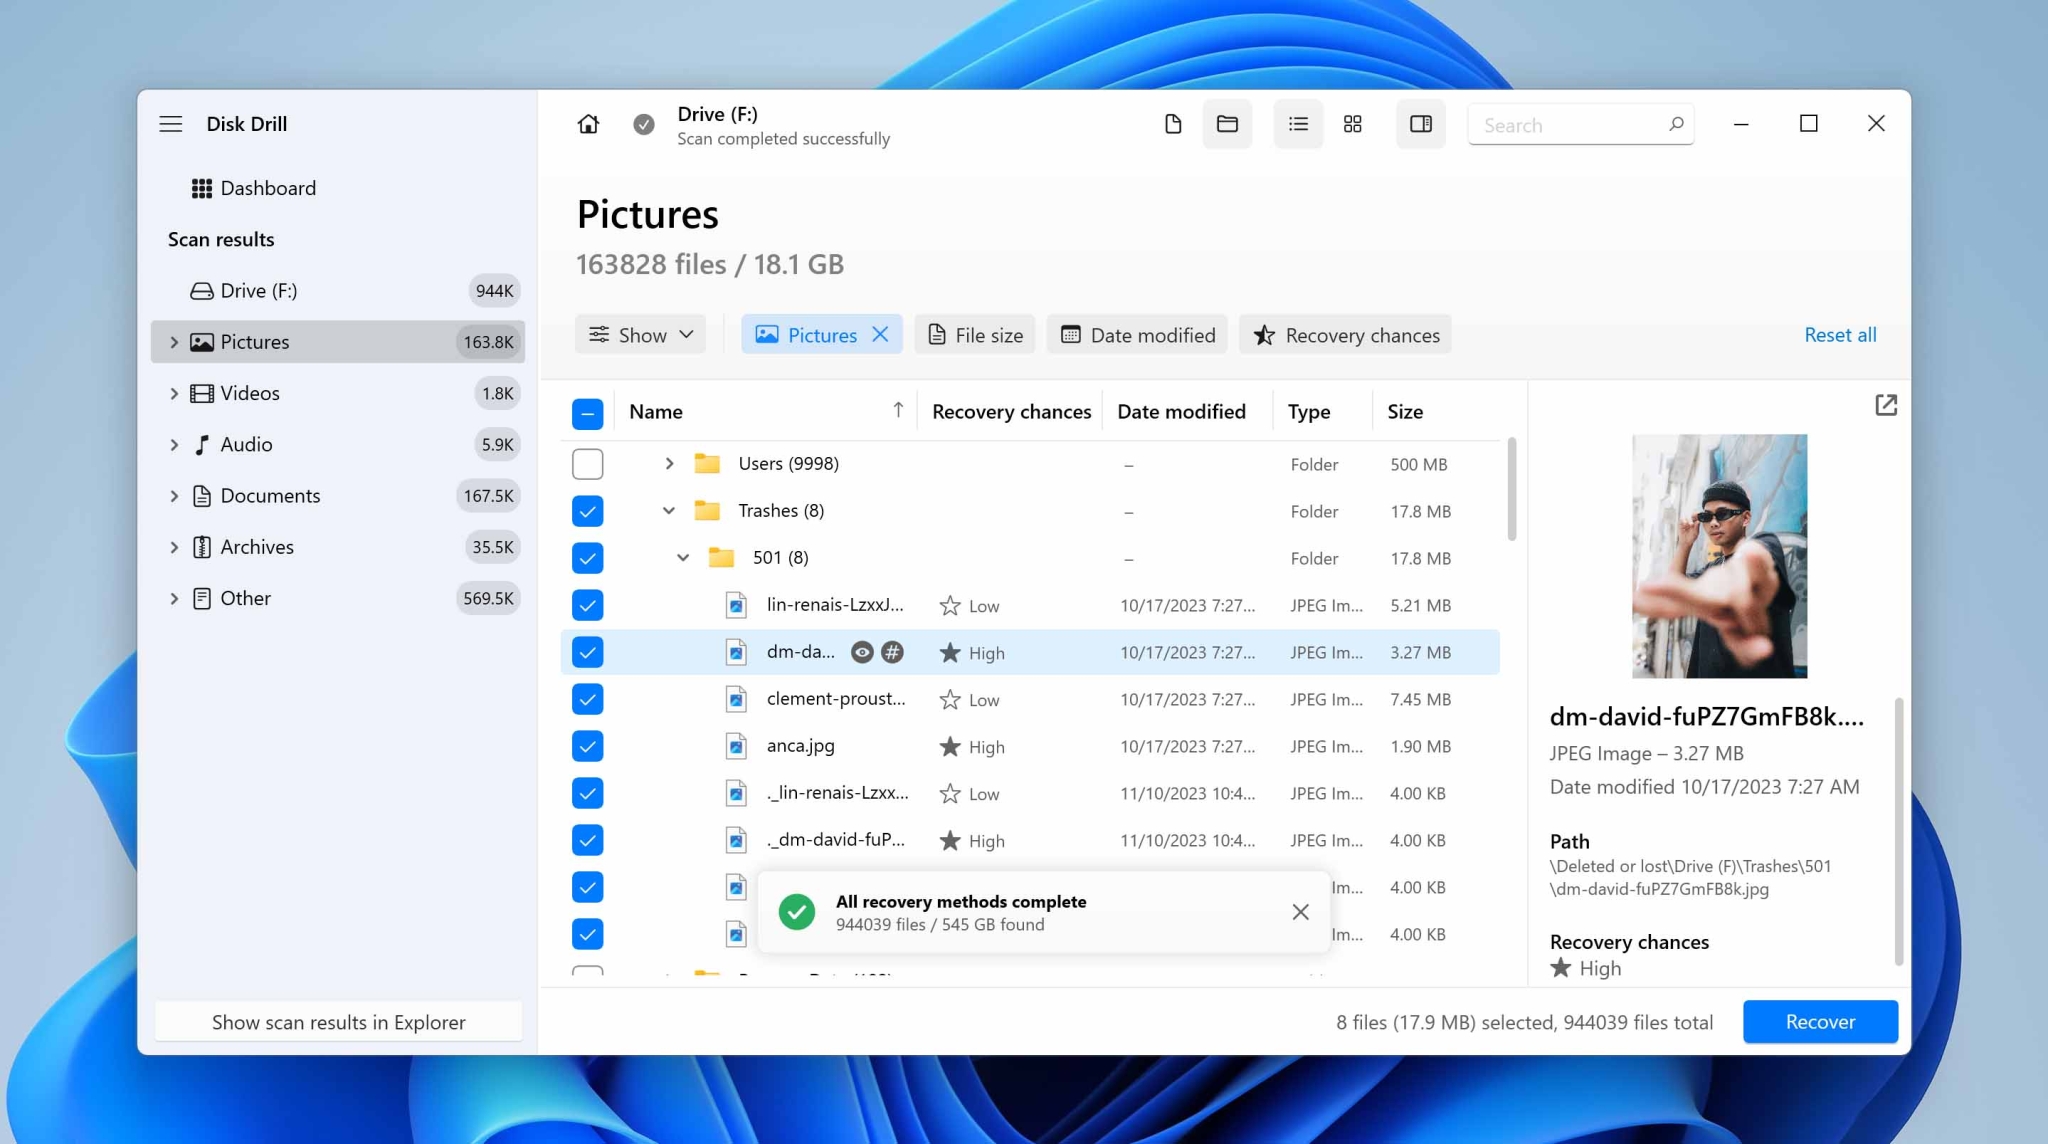Expand the Users (9998) folder
Screen dimensions: 2048x1144
tap(669, 464)
